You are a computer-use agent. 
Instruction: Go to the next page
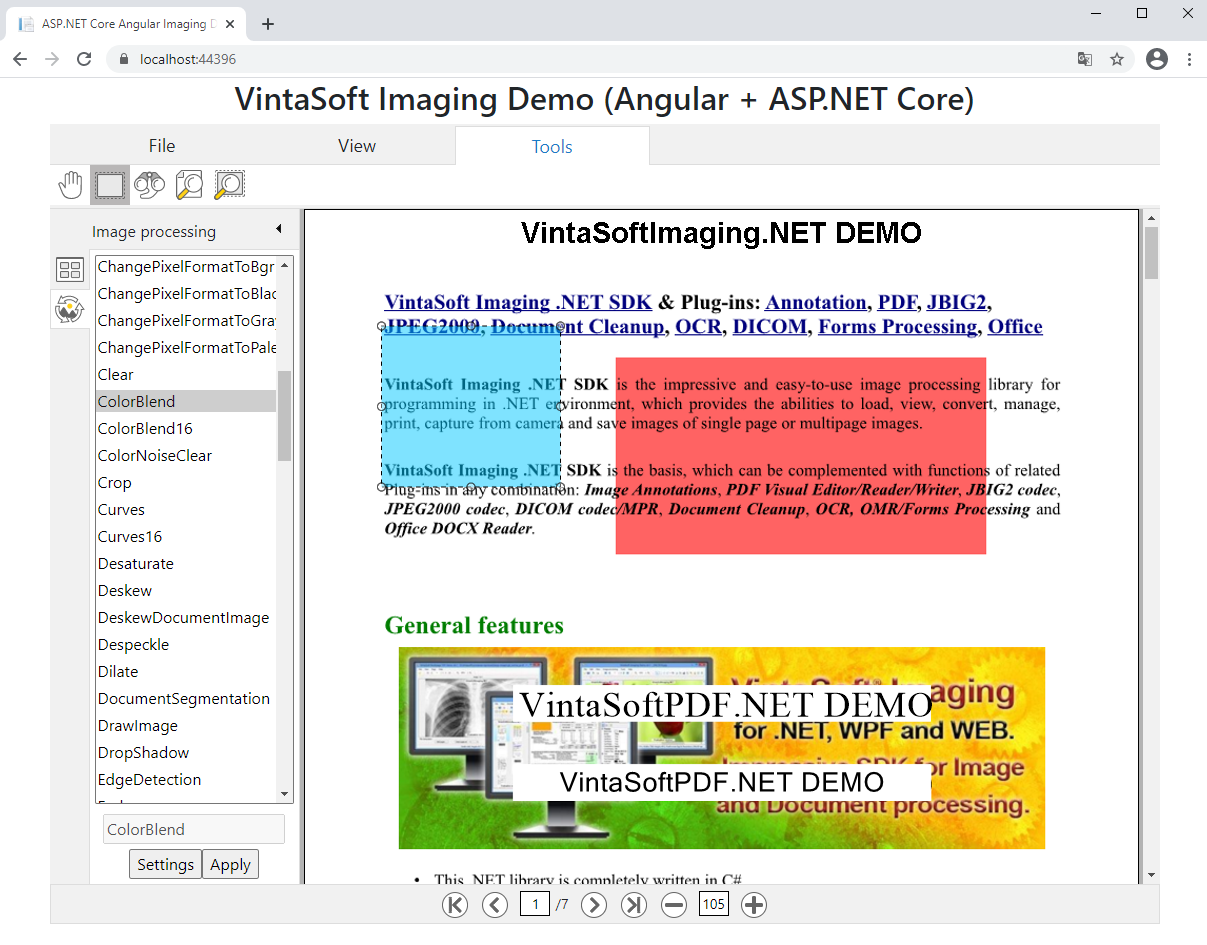594,905
